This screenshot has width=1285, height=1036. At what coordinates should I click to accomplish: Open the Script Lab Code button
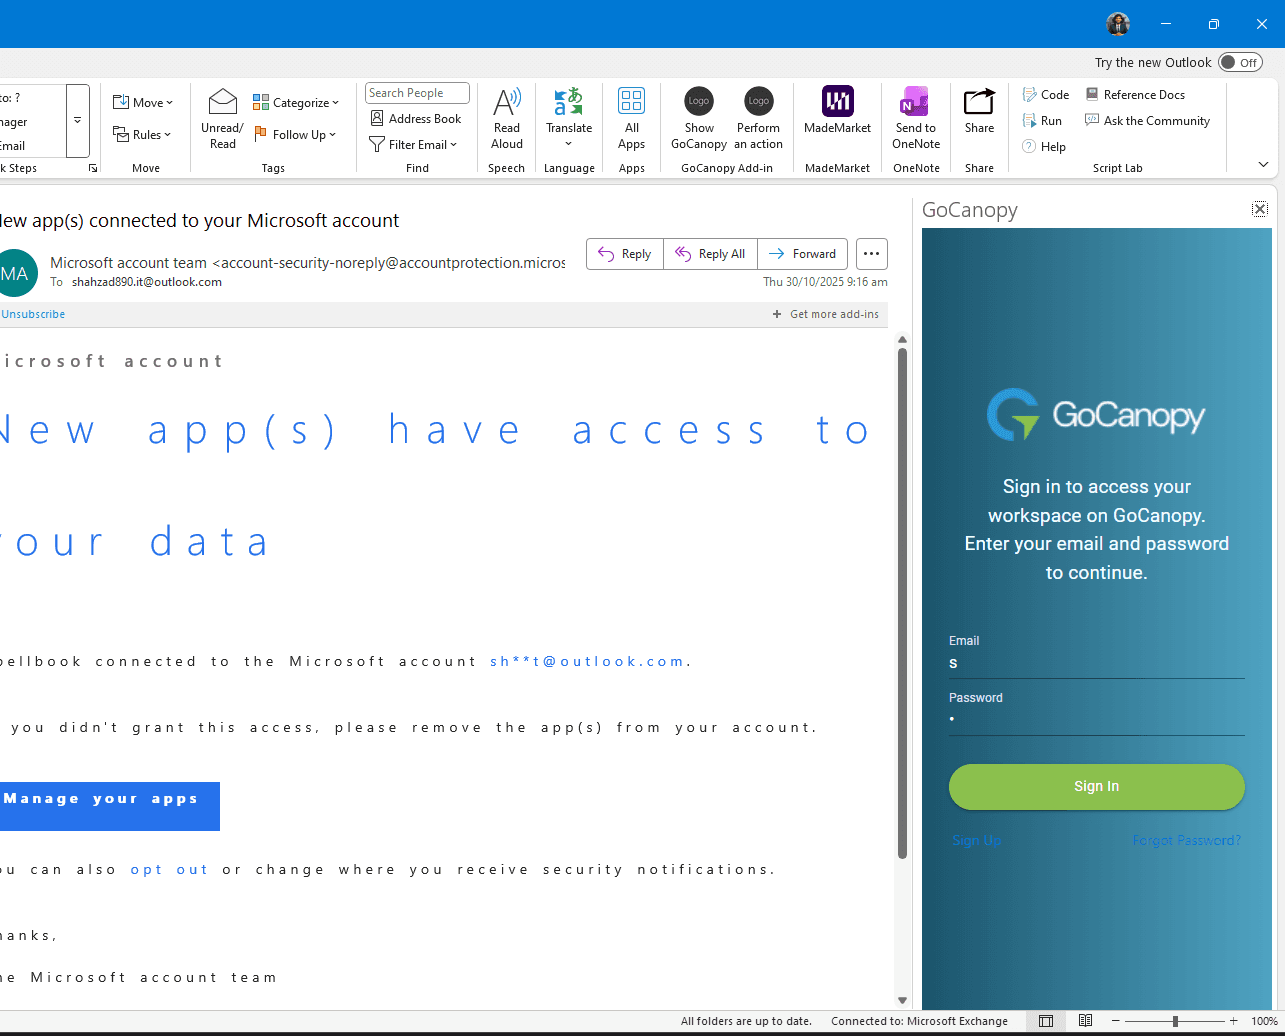tap(1046, 94)
